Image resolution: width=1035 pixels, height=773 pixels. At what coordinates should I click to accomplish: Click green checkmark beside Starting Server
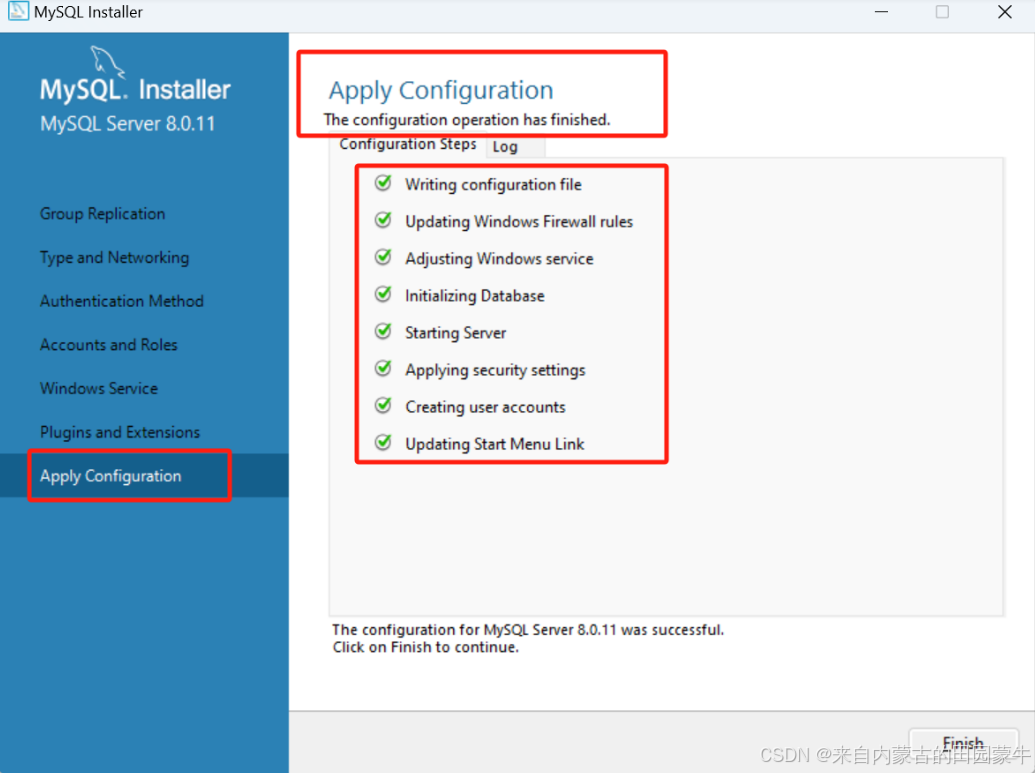(384, 331)
